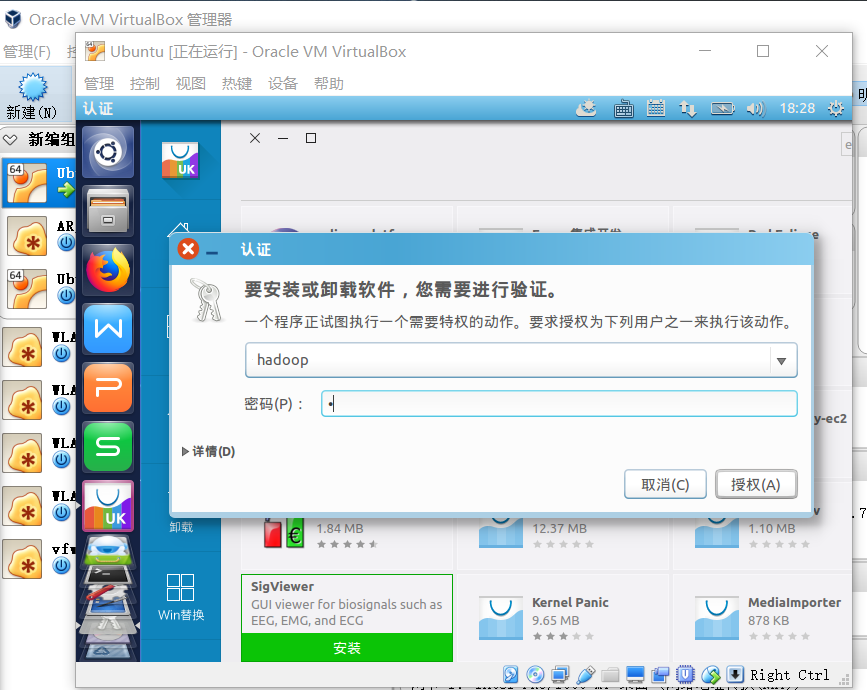The height and width of the screenshot is (690, 867).
Task: Open 设备 menu in VM window
Action: click(x=283, y=83)
